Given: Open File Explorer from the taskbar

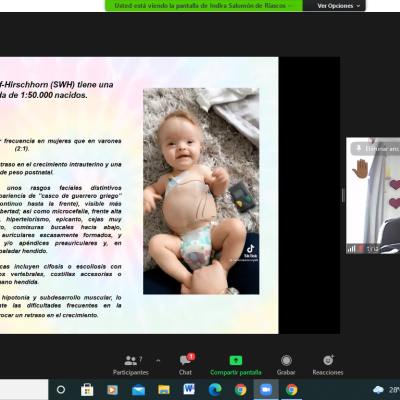Looking at the screenshot, I should [x=164, y=389].
